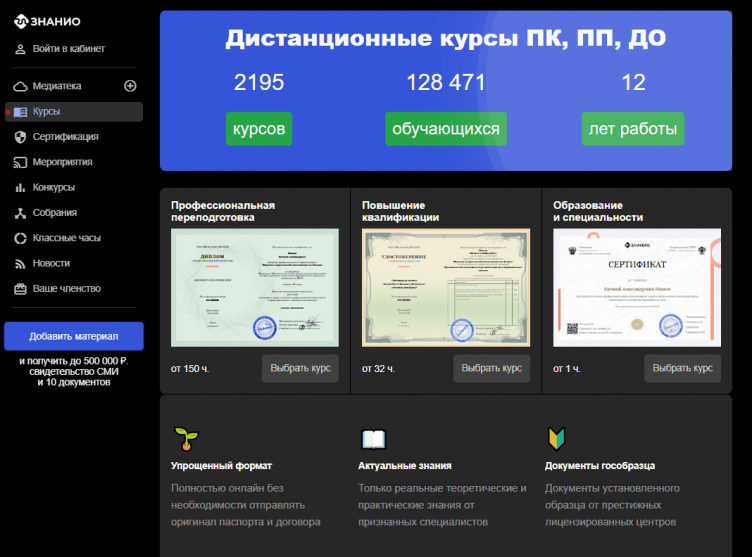752x557 pixels.
Task: Click the от 150 ч. label
Action: (190, 369)
